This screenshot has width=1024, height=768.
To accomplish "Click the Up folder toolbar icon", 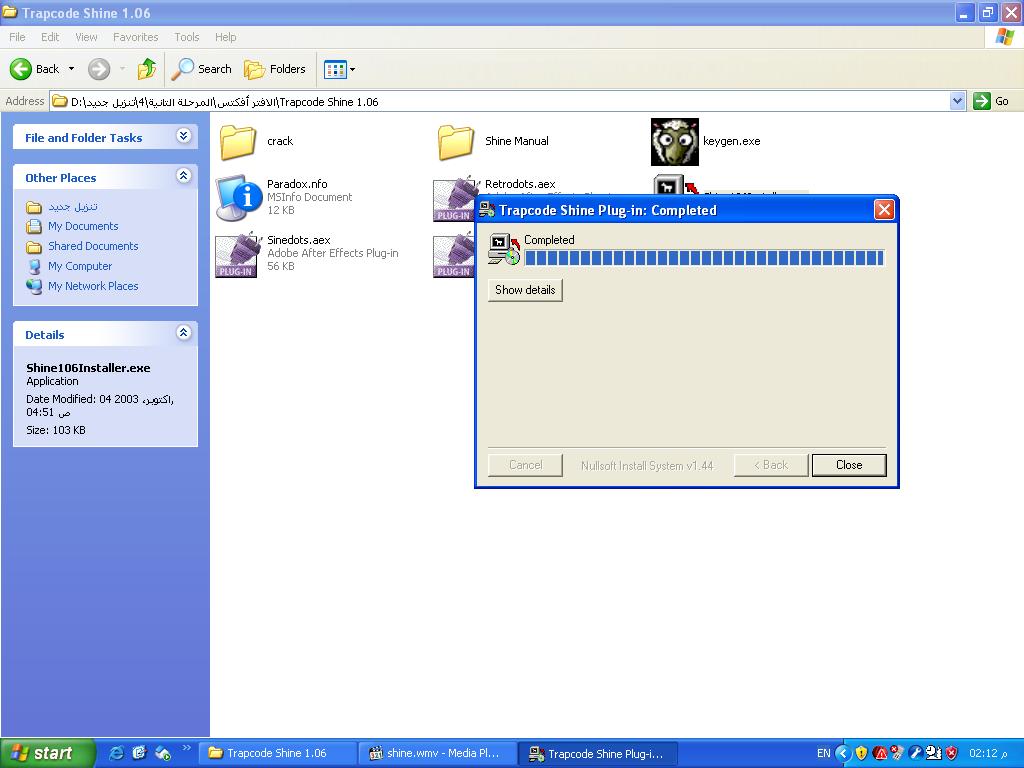I will [x=147, y=69].
